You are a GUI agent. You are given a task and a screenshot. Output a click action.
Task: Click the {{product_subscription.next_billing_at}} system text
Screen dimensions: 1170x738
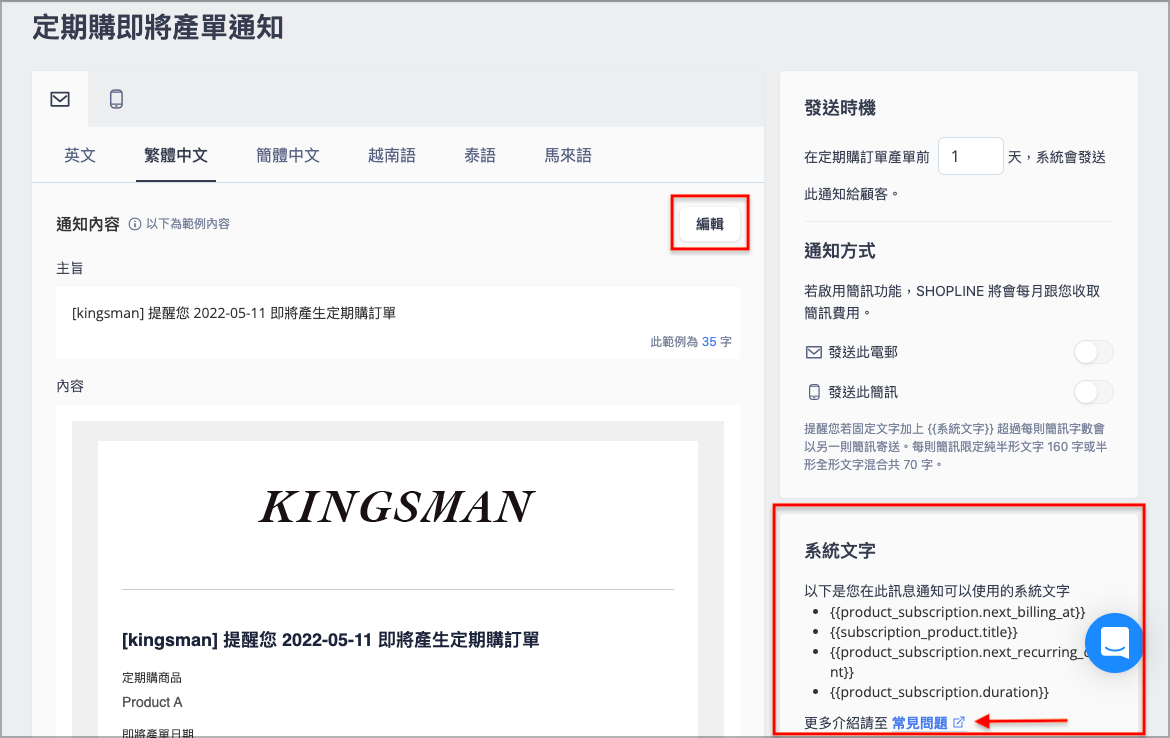957,612
